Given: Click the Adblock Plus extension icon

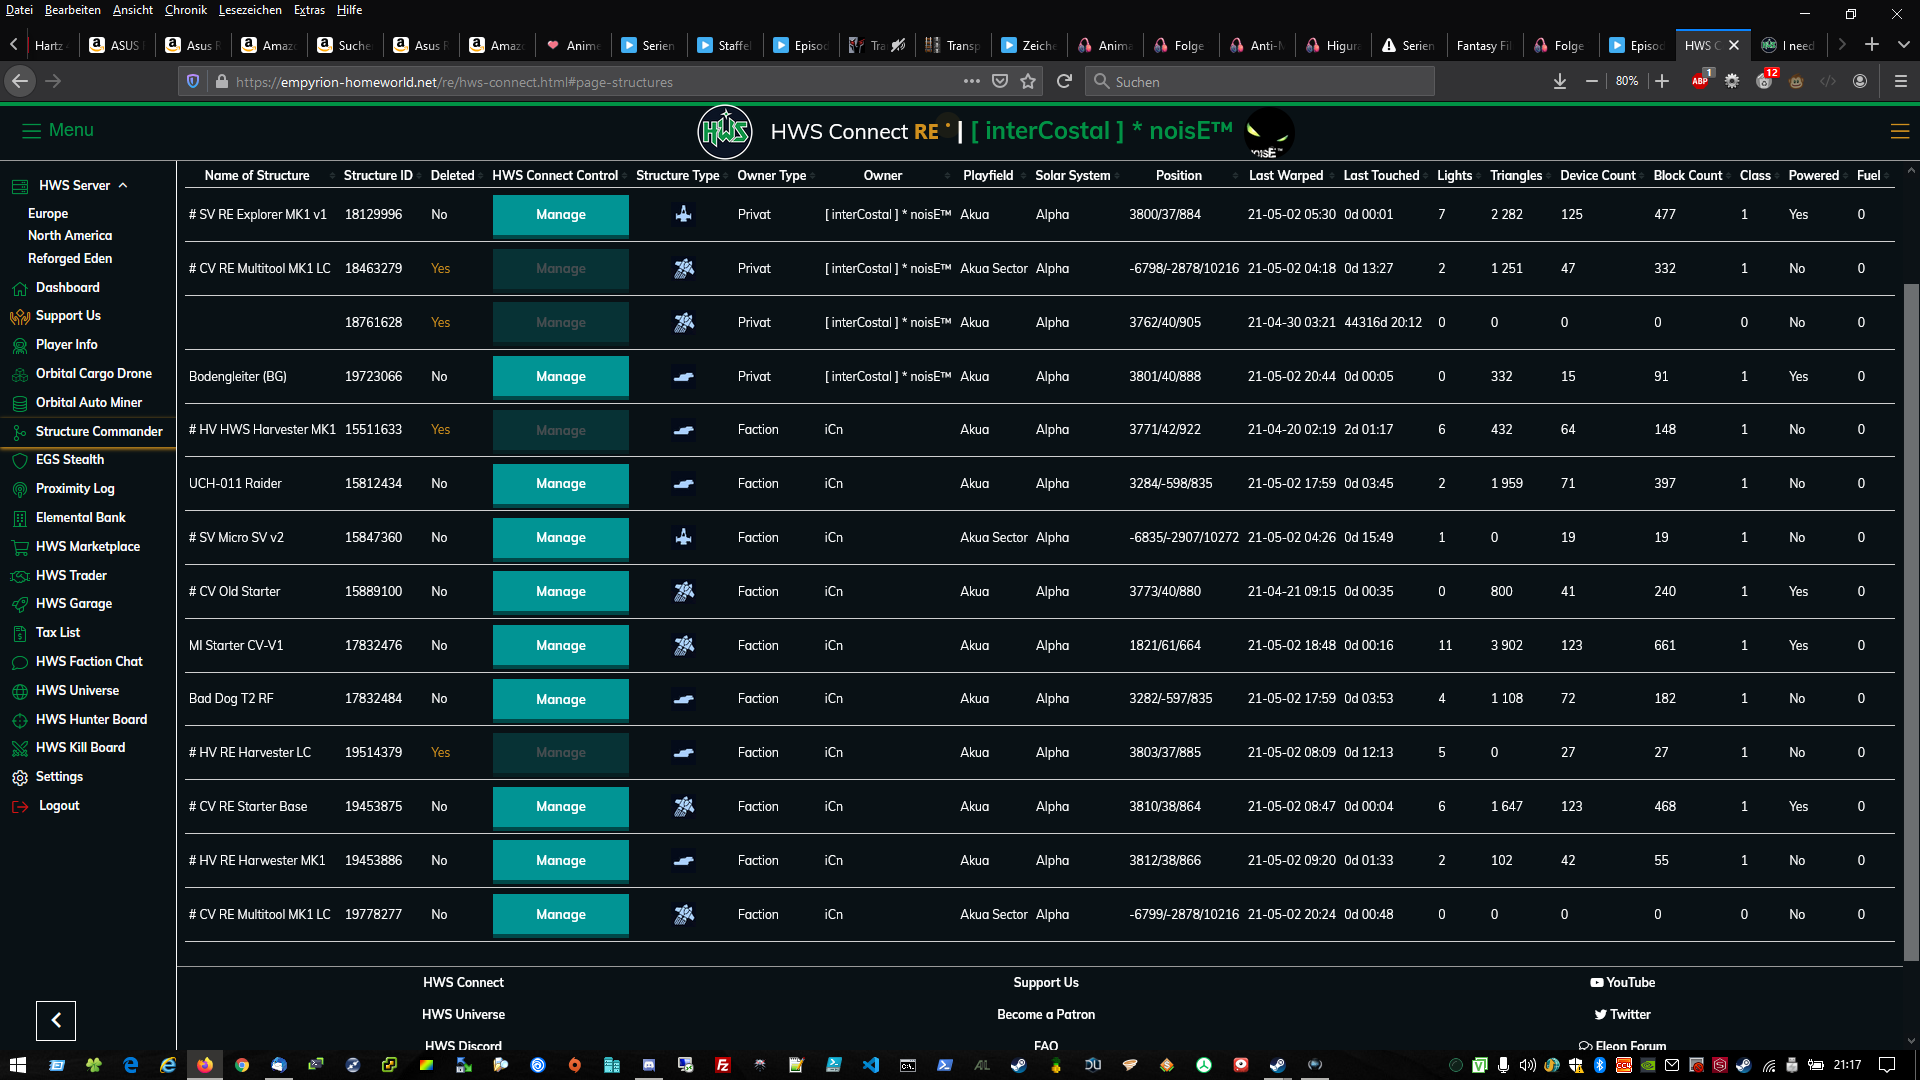Looking at the screenshot, I should 1701,80.
